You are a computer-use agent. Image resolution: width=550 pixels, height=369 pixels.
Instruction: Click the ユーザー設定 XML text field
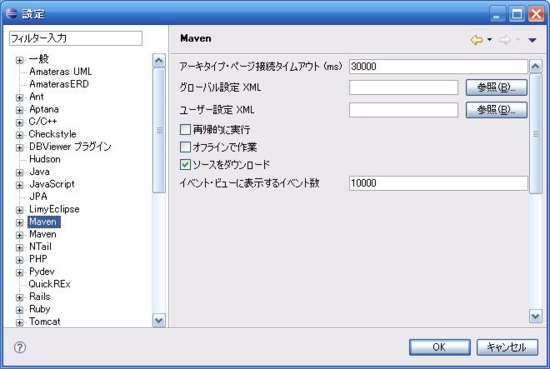[403, 110]
